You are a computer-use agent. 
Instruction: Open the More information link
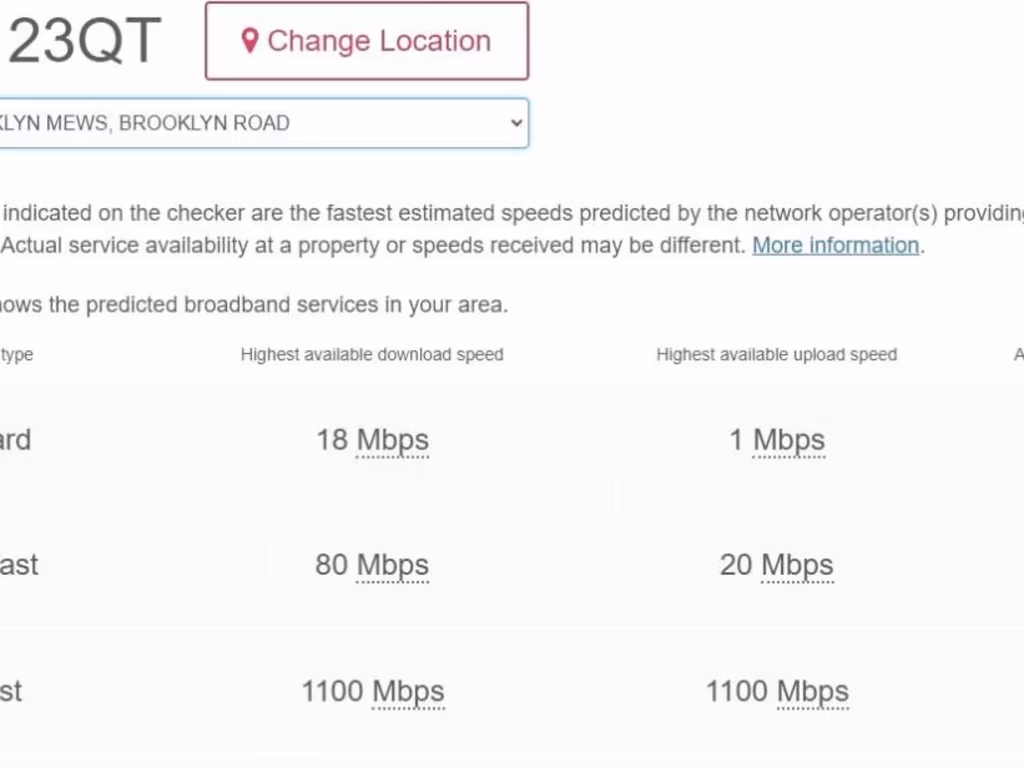(x=835, y=245)
